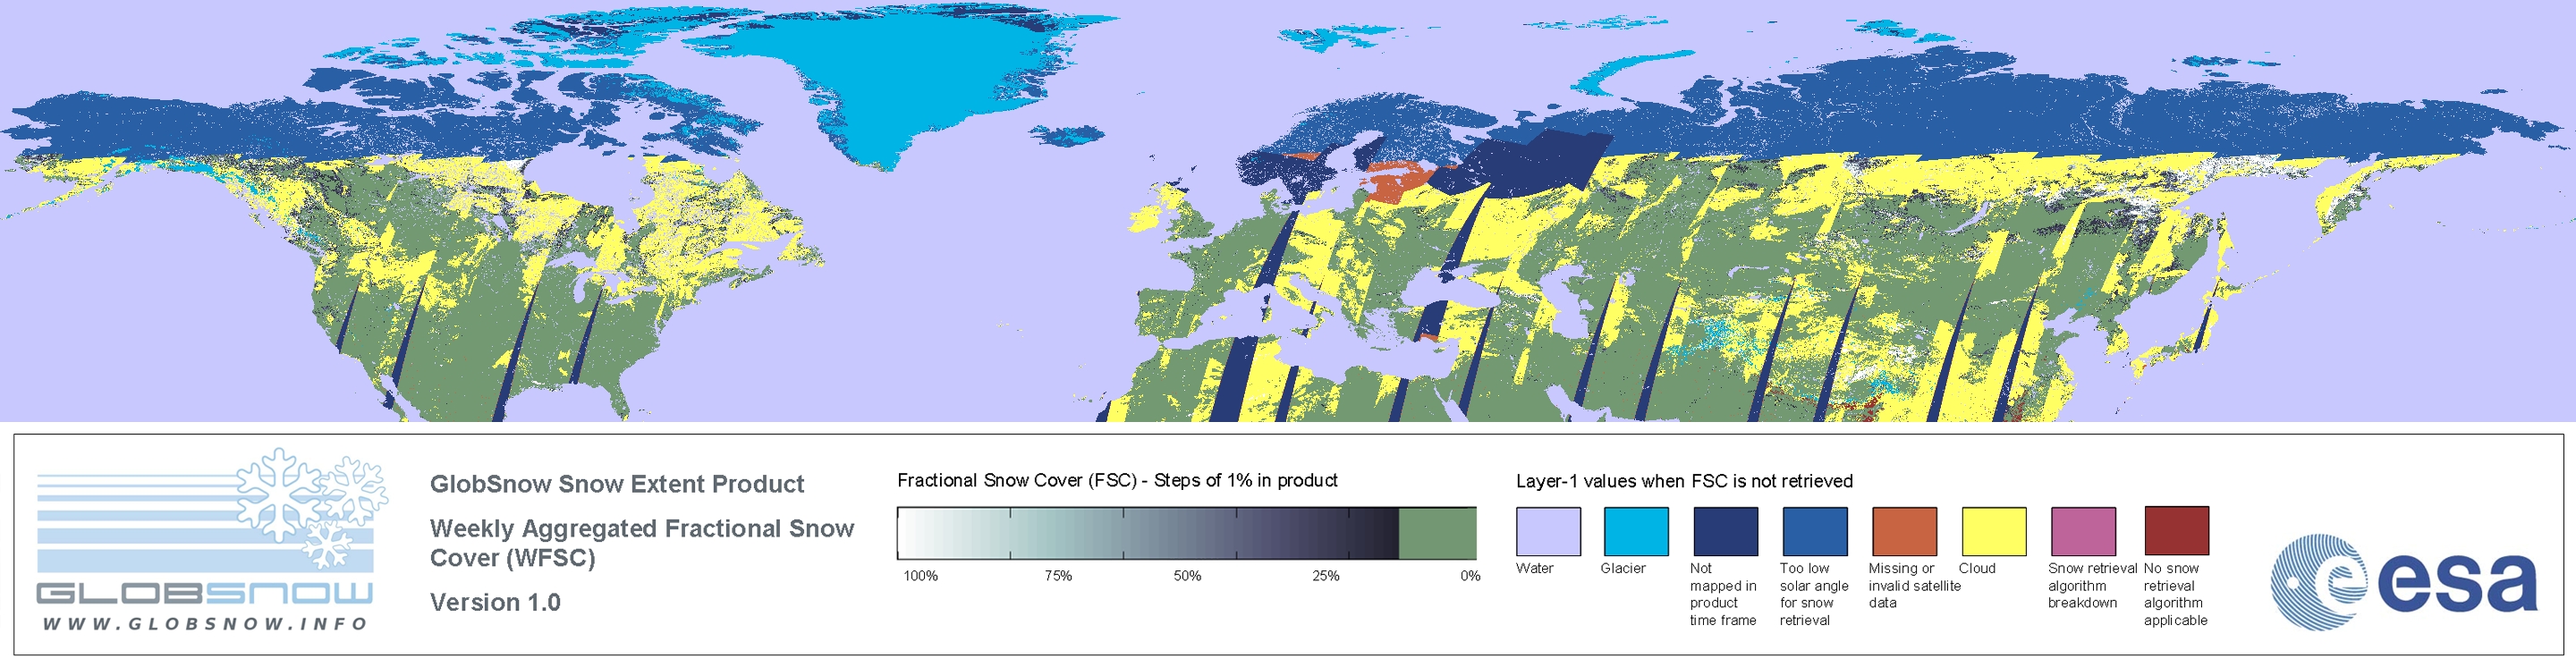The image size is (2576, 667).
Task: Click the WWW.GLOBSNOW.INFO text
Action: pos(205,623)
